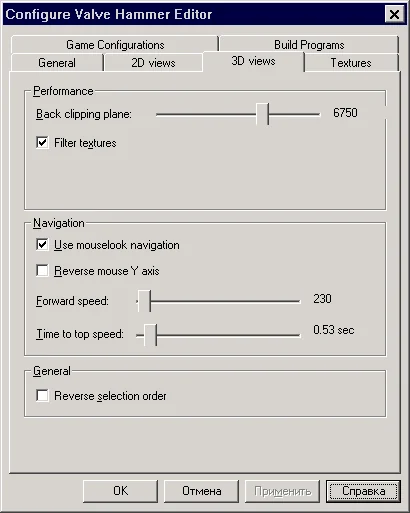Go to the 2D views tab
Viewport: 410px width, 513px height.
click(x=153, y=63)
